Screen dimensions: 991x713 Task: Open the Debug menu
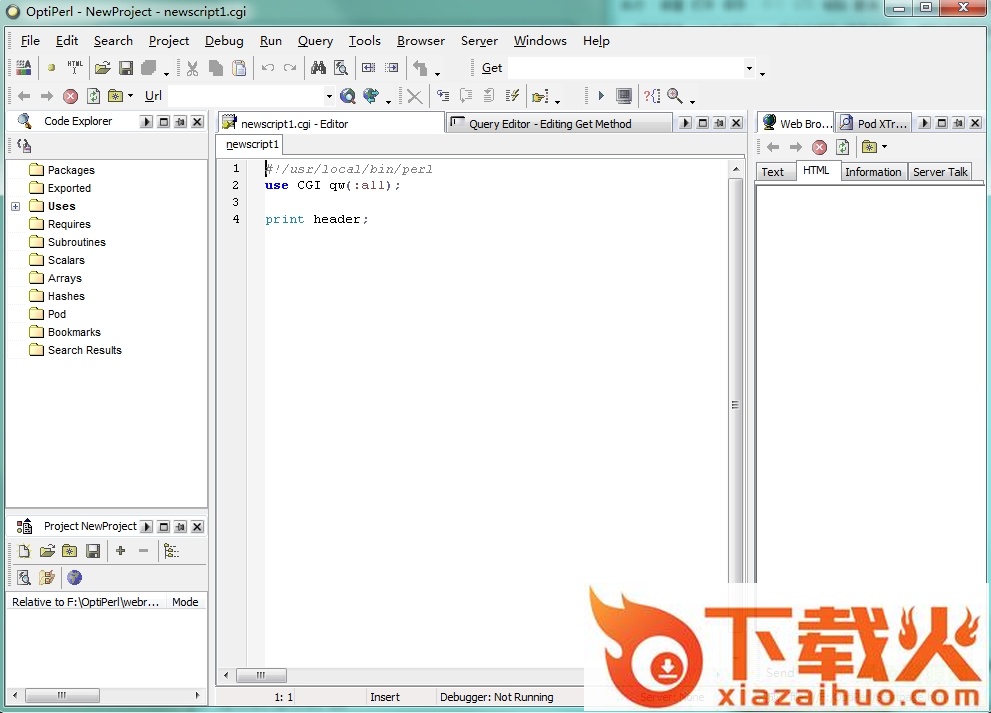[x=224, y=41]
